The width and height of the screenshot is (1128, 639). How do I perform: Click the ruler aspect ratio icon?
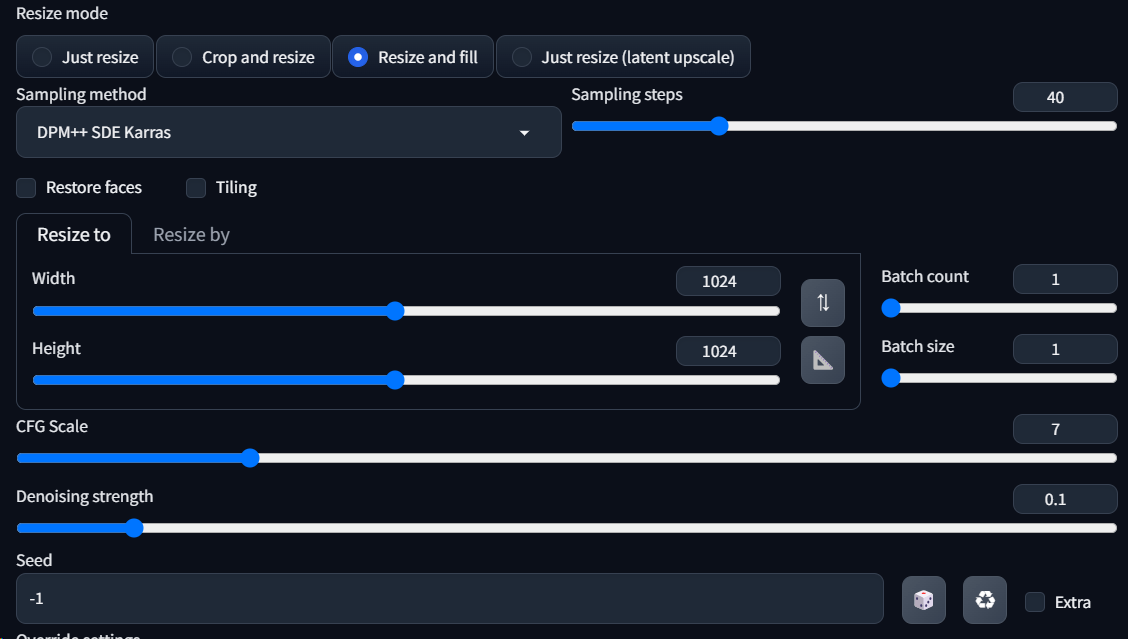click(823, 360)
